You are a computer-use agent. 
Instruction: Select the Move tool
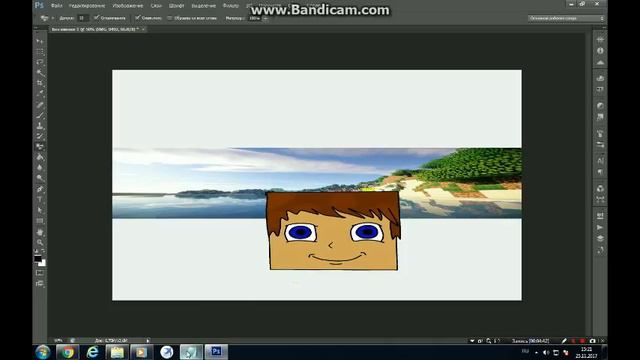pos(40,41)
